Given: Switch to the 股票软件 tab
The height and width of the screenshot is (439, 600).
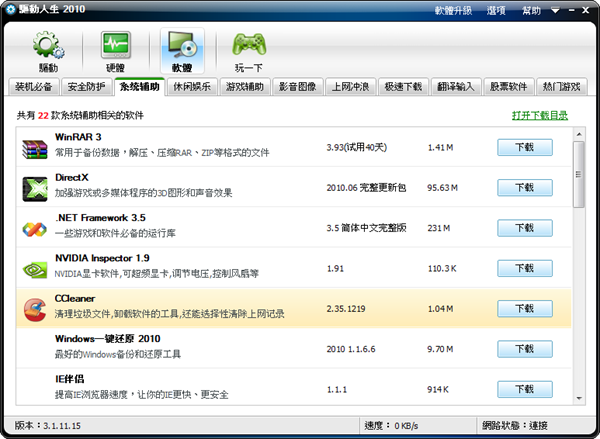Looking at the screenshot, I should (x=509, y=87).
